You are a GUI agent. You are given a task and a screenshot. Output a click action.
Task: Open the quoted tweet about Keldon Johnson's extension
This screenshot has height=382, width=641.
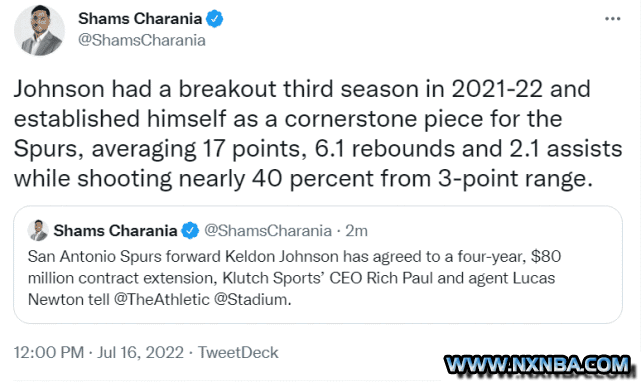318,265
